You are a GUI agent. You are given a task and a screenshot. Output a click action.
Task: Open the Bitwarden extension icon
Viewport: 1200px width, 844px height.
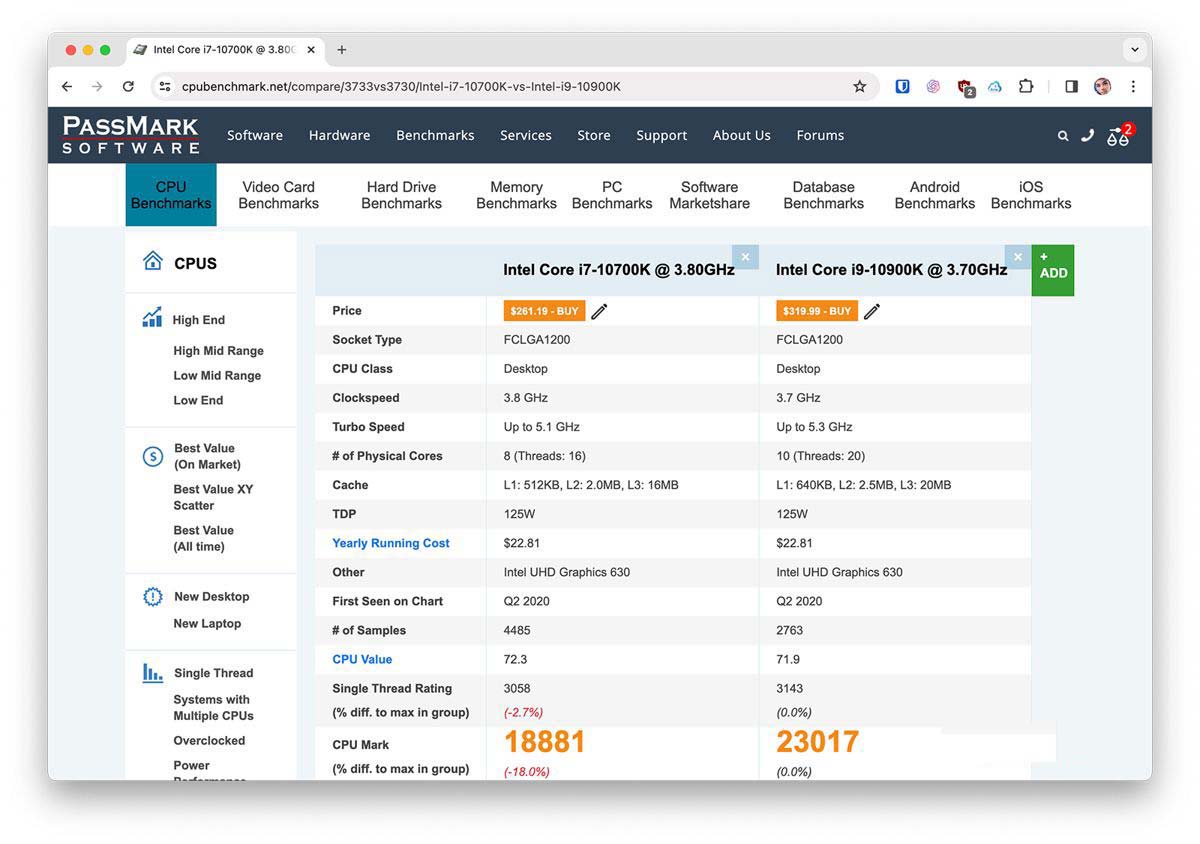pyautogui.click(x=902, y=87)
